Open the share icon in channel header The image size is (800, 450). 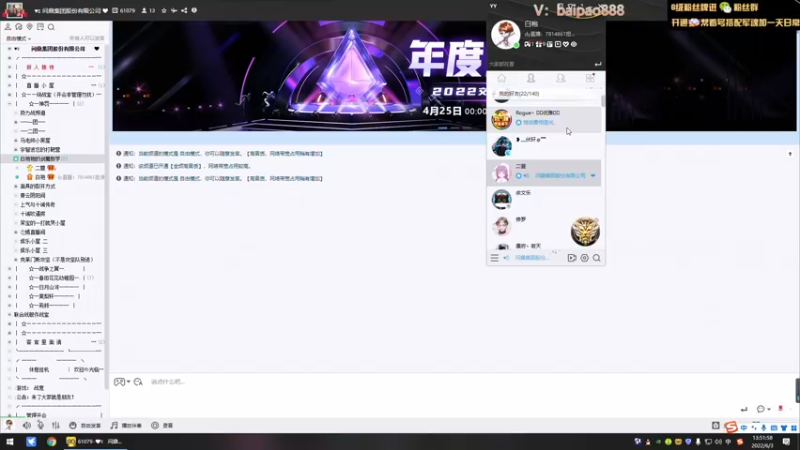[x=184, y=10]
